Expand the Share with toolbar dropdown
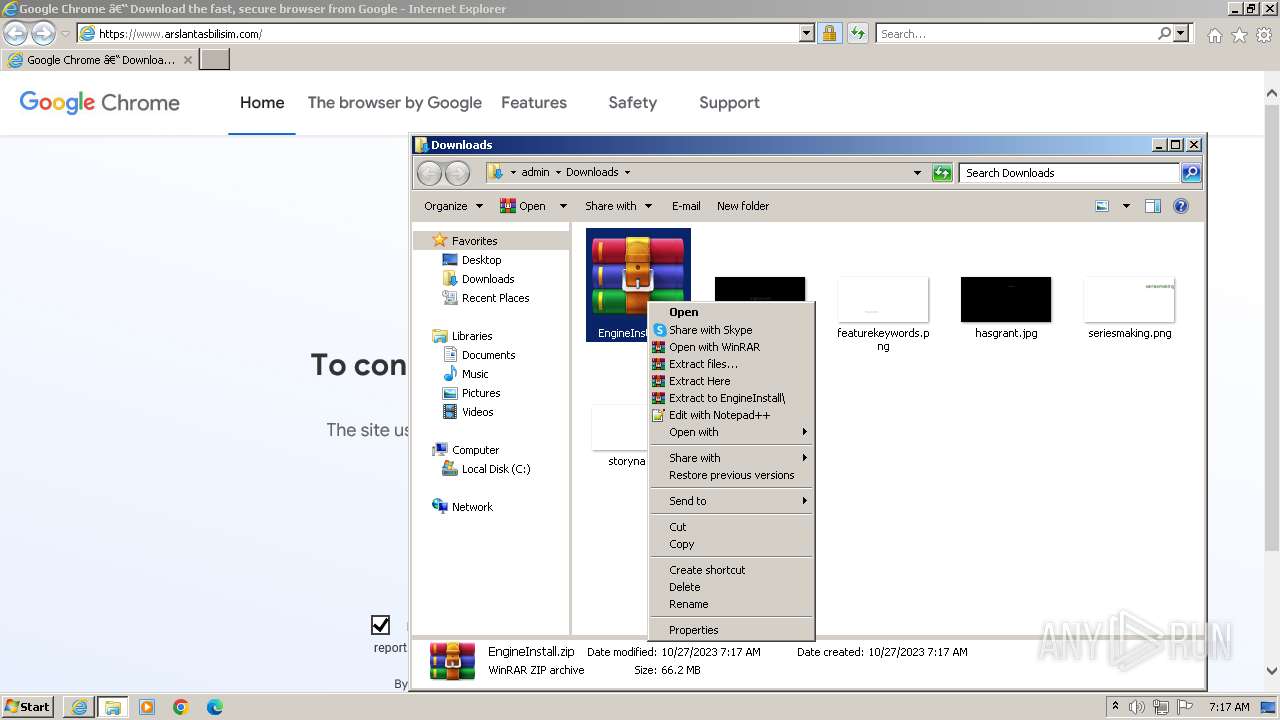The image size is (1280, 720). pos(648,206)
